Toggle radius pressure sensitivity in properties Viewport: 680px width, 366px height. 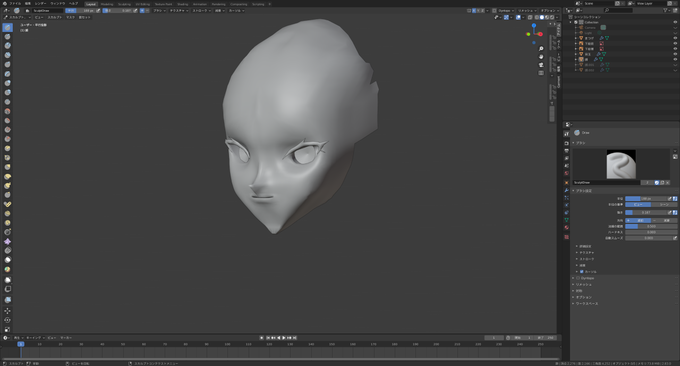675,199
